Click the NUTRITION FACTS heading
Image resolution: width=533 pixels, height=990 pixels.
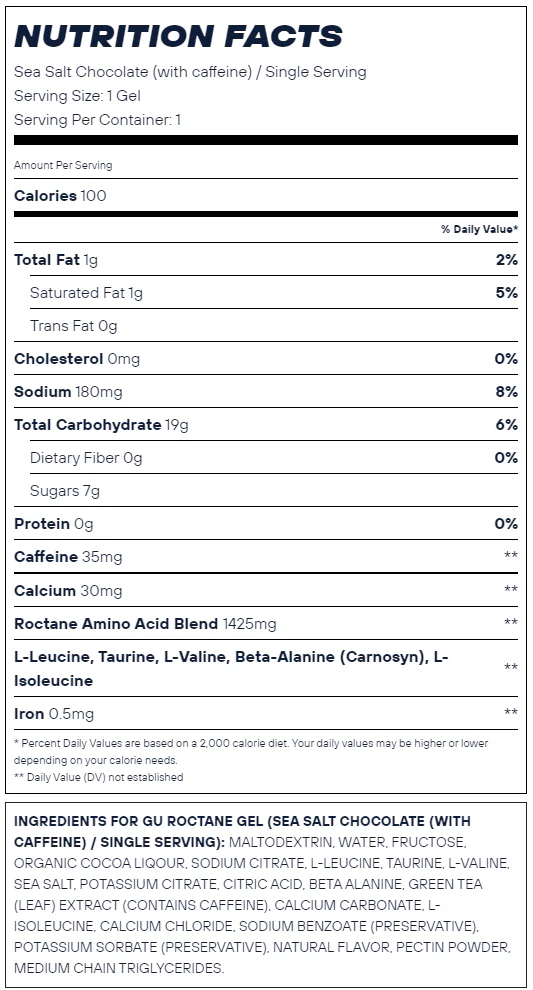click(178, 37)
